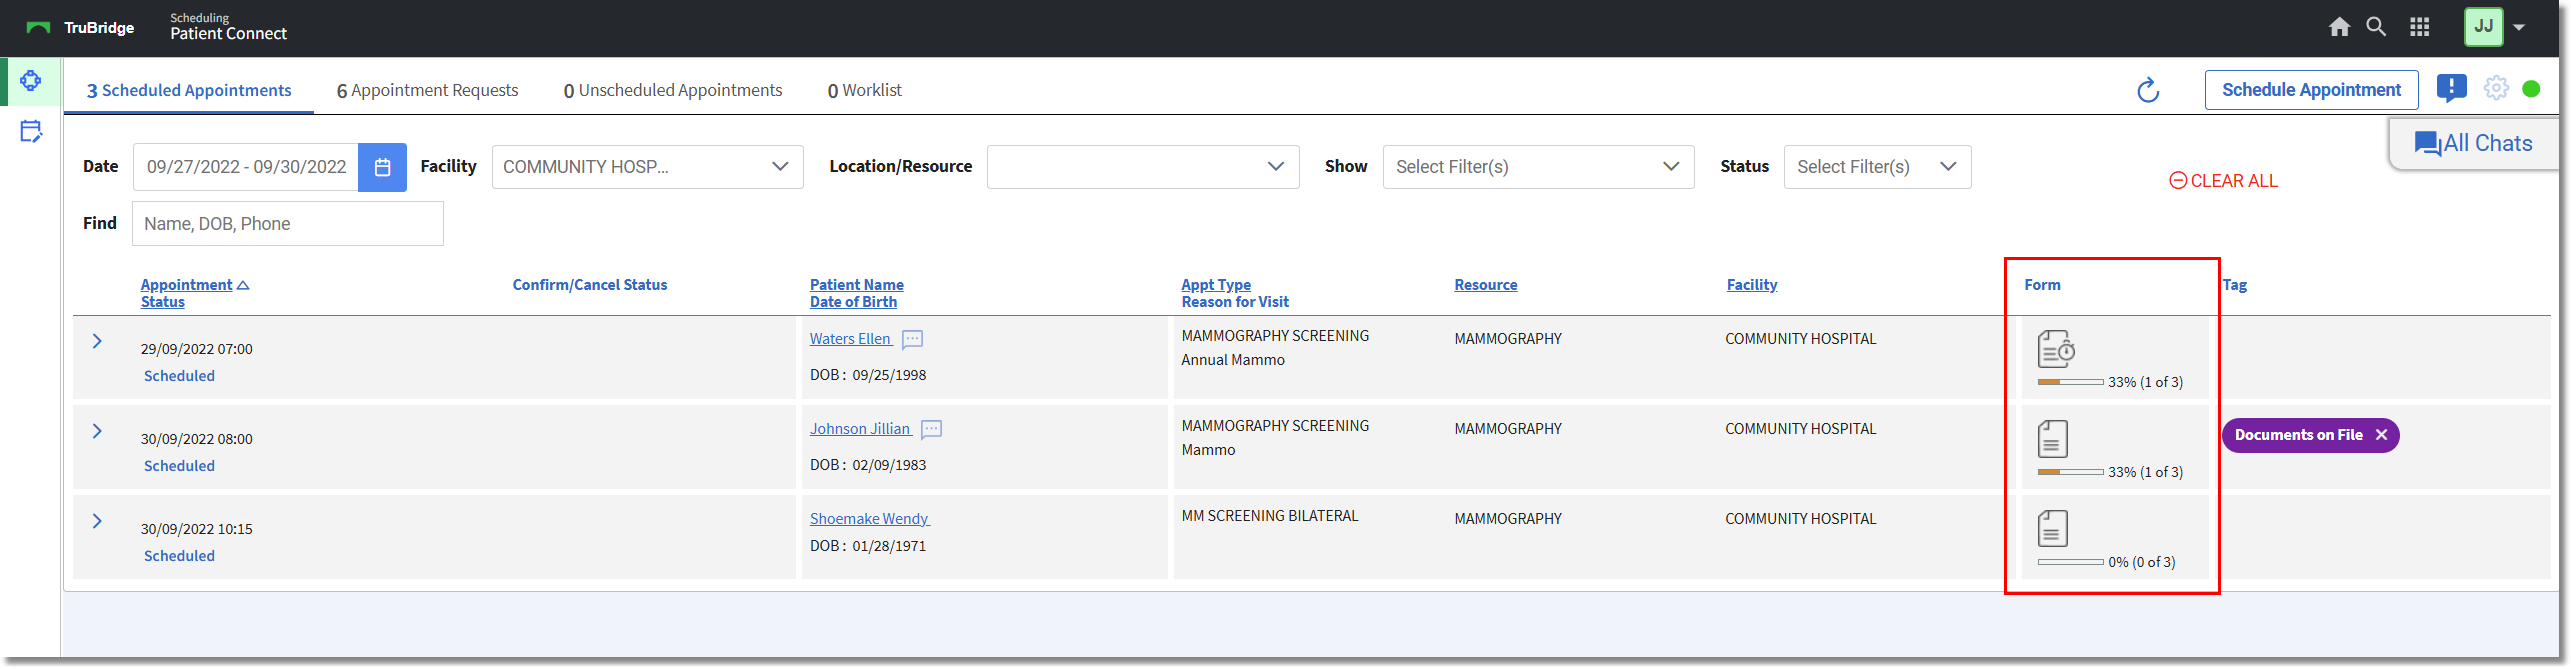Open Location/Resource dropdown
This screenshot has height=669, width=2571.
[1143, 167]
